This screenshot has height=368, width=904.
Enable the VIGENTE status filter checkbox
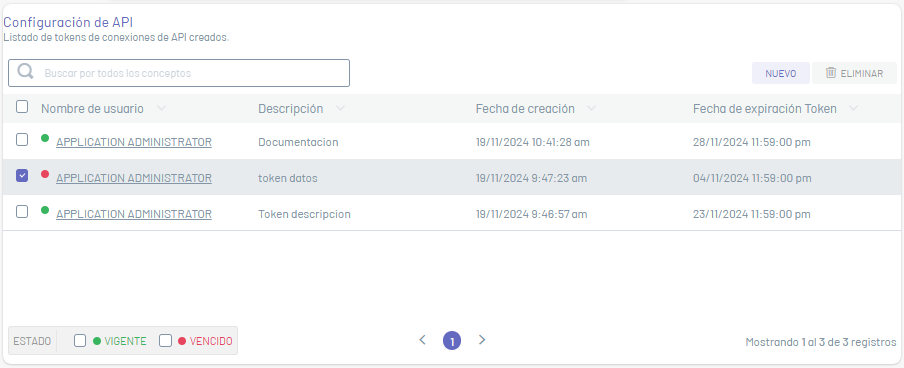[x=80, y=341]
